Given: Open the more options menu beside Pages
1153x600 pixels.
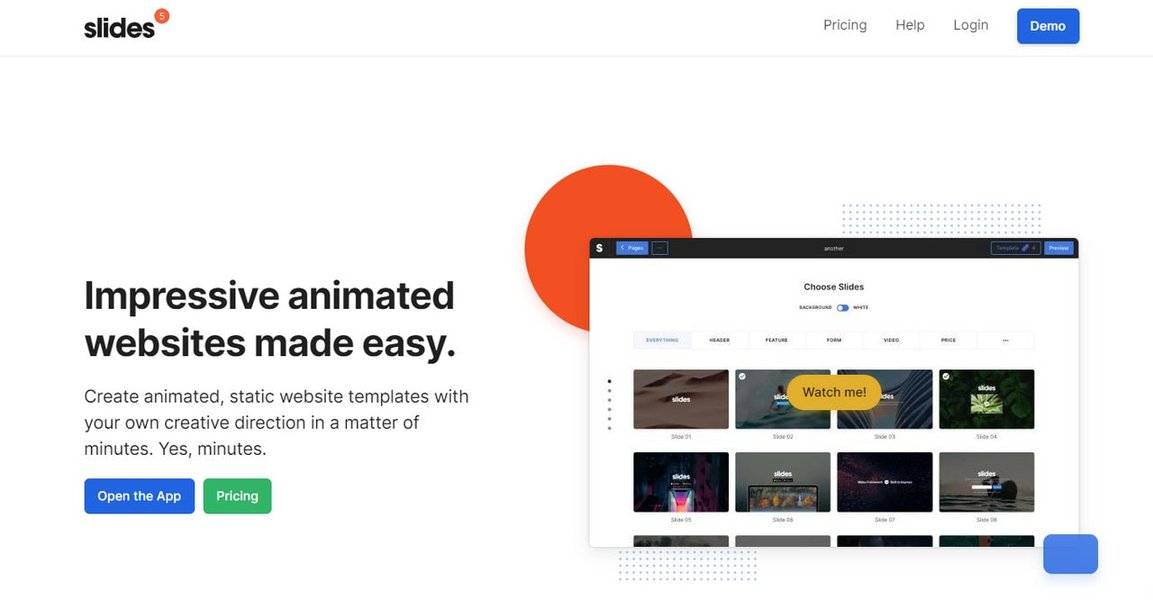Looking at the screenshot, I should tap(658, 247).
